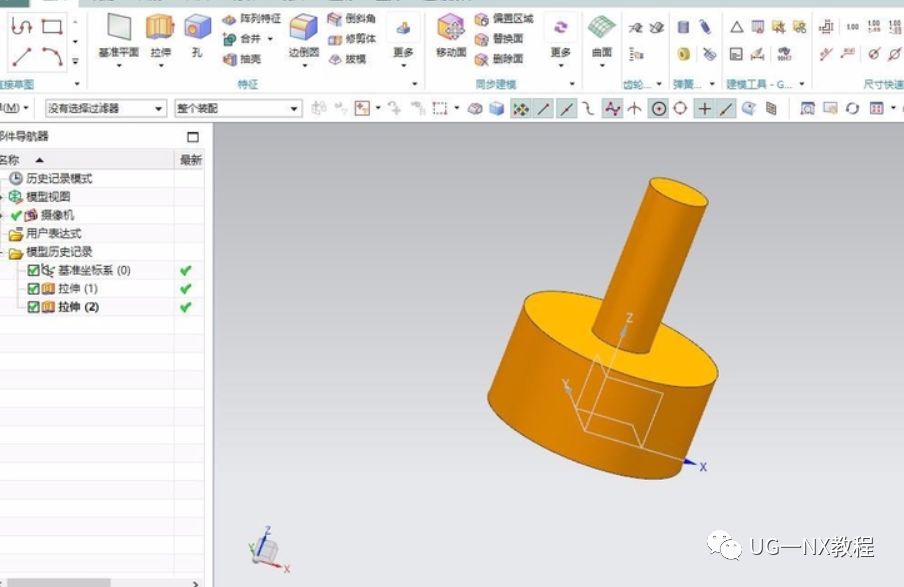The image size is (904, 587).
Task: Toggle the arc center snap option
Action: click(658, 108)
